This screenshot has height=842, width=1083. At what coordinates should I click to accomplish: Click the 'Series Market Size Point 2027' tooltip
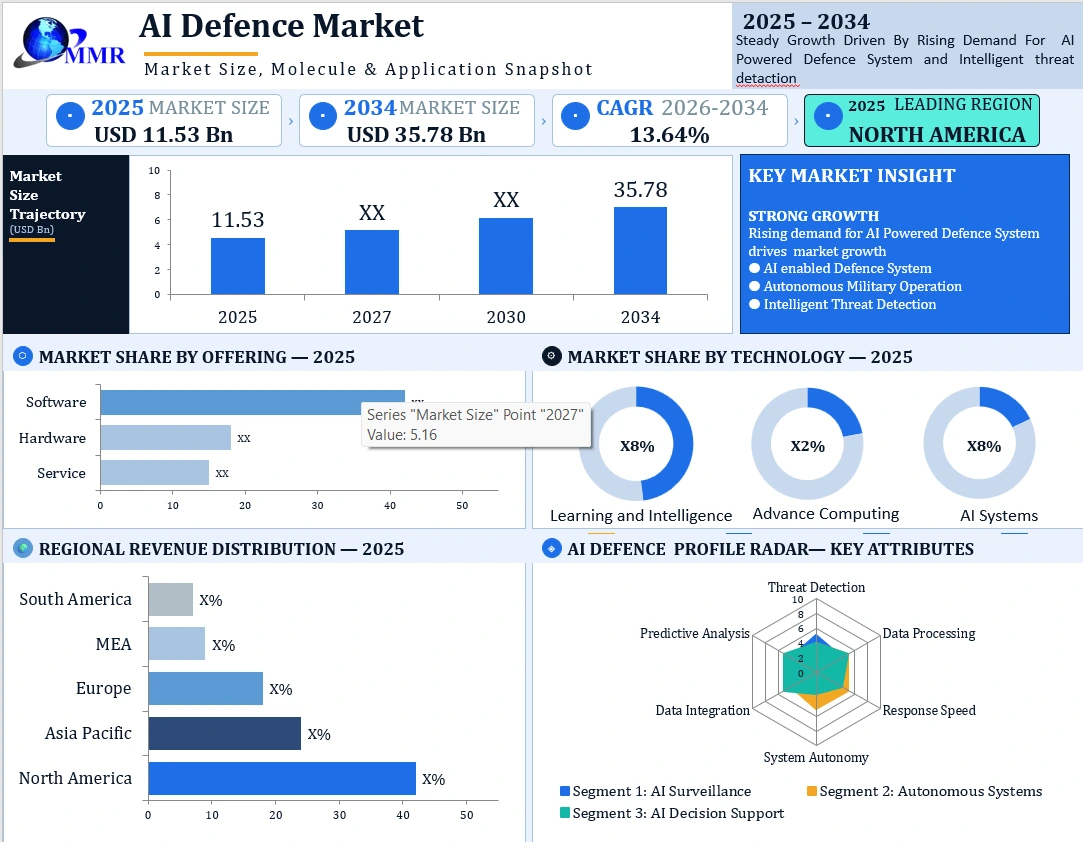tap(476, 425)
